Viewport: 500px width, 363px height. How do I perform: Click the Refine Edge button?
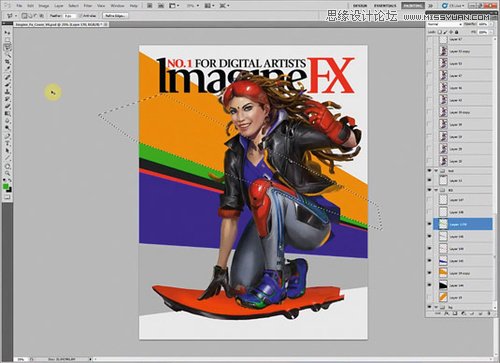pyautogui.click(x=115, y=16)
